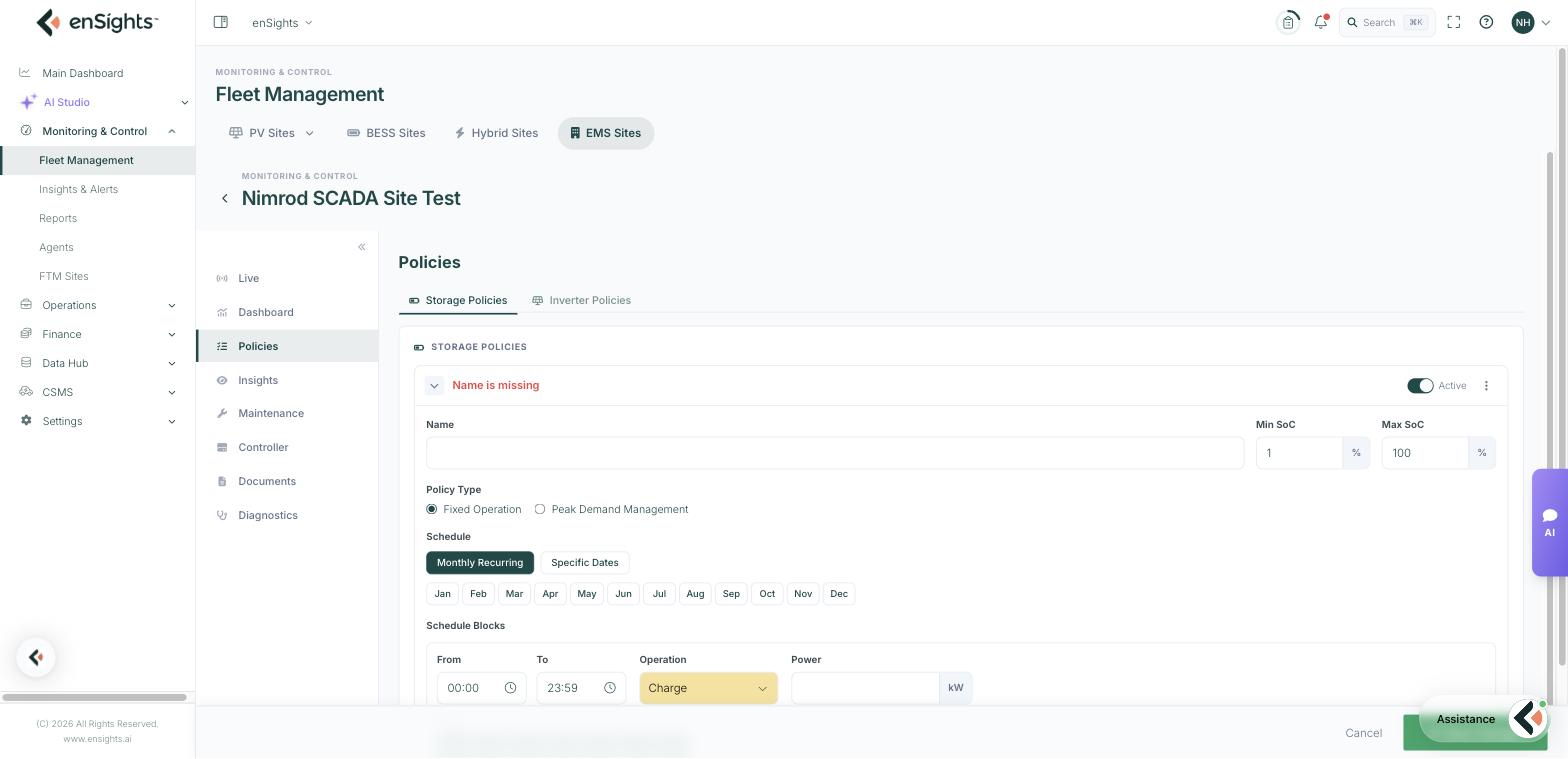Expand the AI Studio menu

point(184,102)
